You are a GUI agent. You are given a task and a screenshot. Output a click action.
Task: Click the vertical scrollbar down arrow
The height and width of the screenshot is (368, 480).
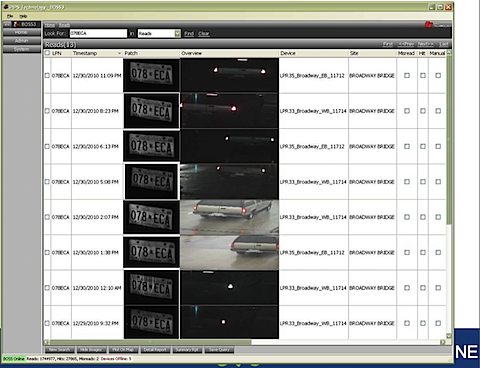(449, 336)
